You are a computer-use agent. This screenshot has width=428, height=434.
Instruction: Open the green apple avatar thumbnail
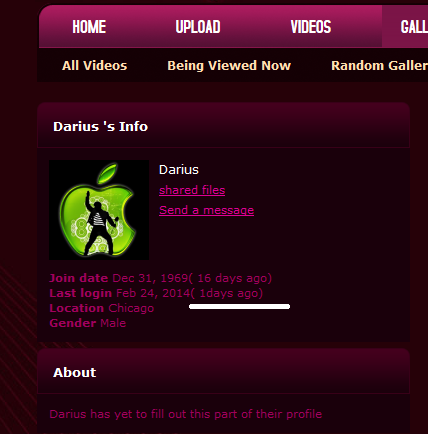pos(99,210)
